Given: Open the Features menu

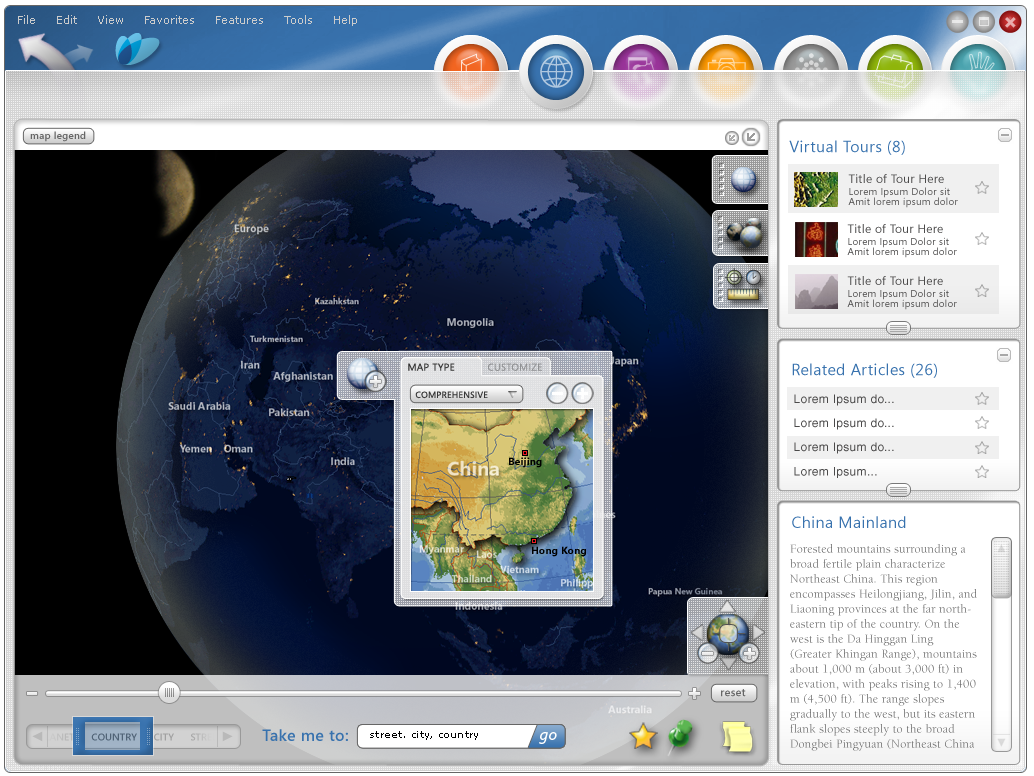Looking at the screenshot, I should pos(239,20).
